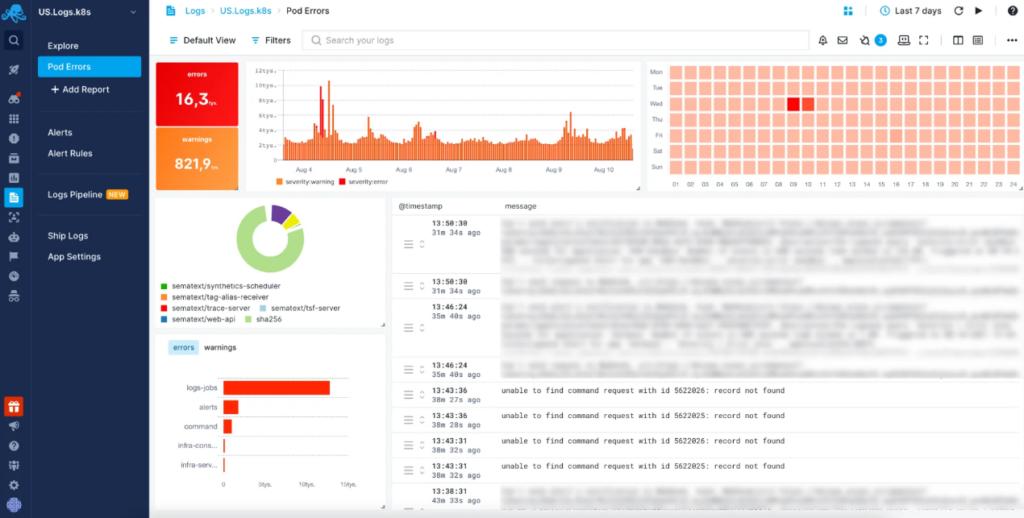Viewport: 1024px width, 518px height.
Task: Open the settings gear icon in left rail
Action: pos(14,485)
